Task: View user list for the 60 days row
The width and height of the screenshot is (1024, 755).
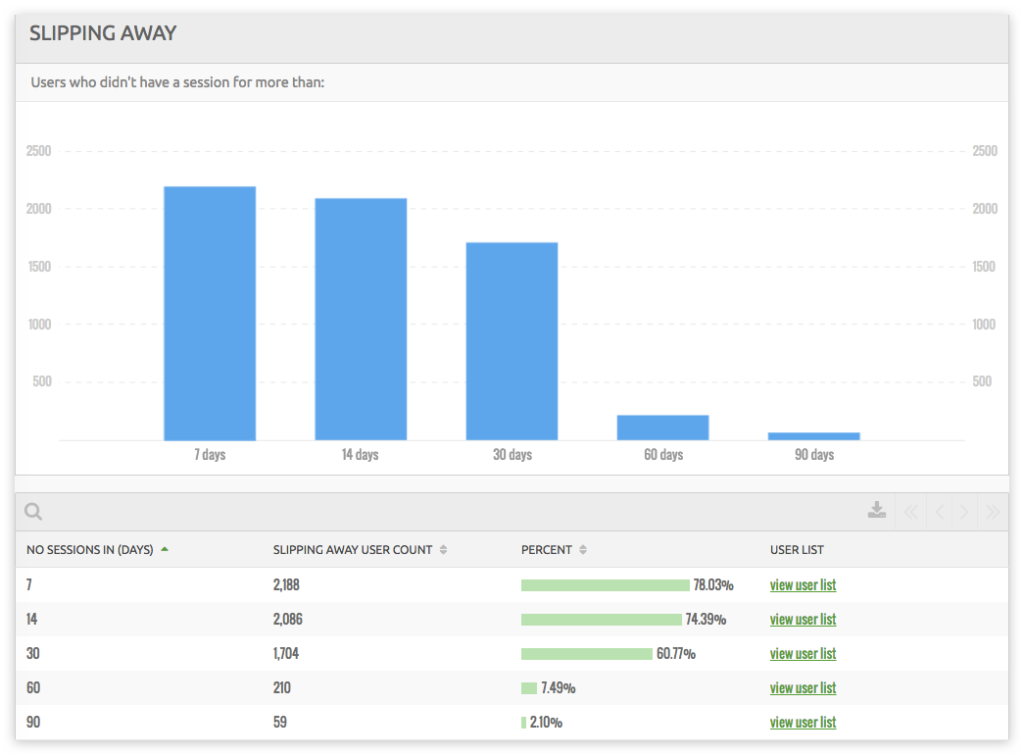Action: point(802,687)
